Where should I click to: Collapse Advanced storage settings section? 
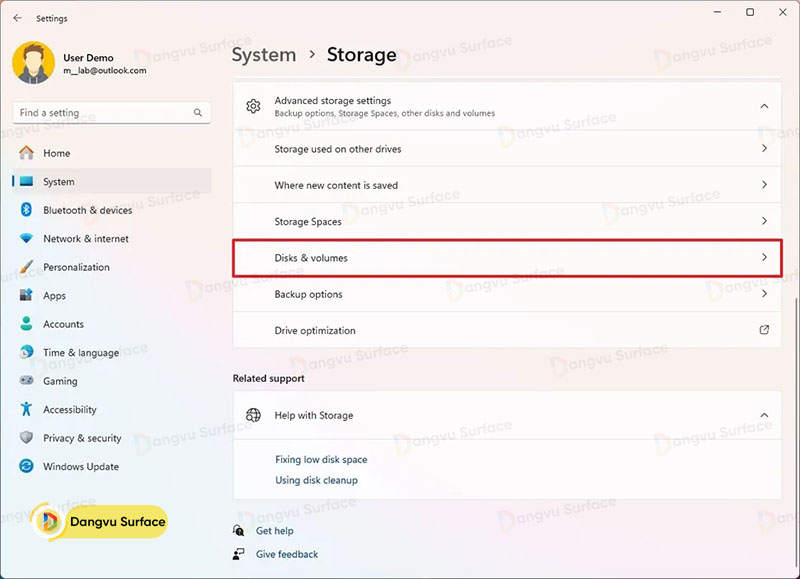764,106
